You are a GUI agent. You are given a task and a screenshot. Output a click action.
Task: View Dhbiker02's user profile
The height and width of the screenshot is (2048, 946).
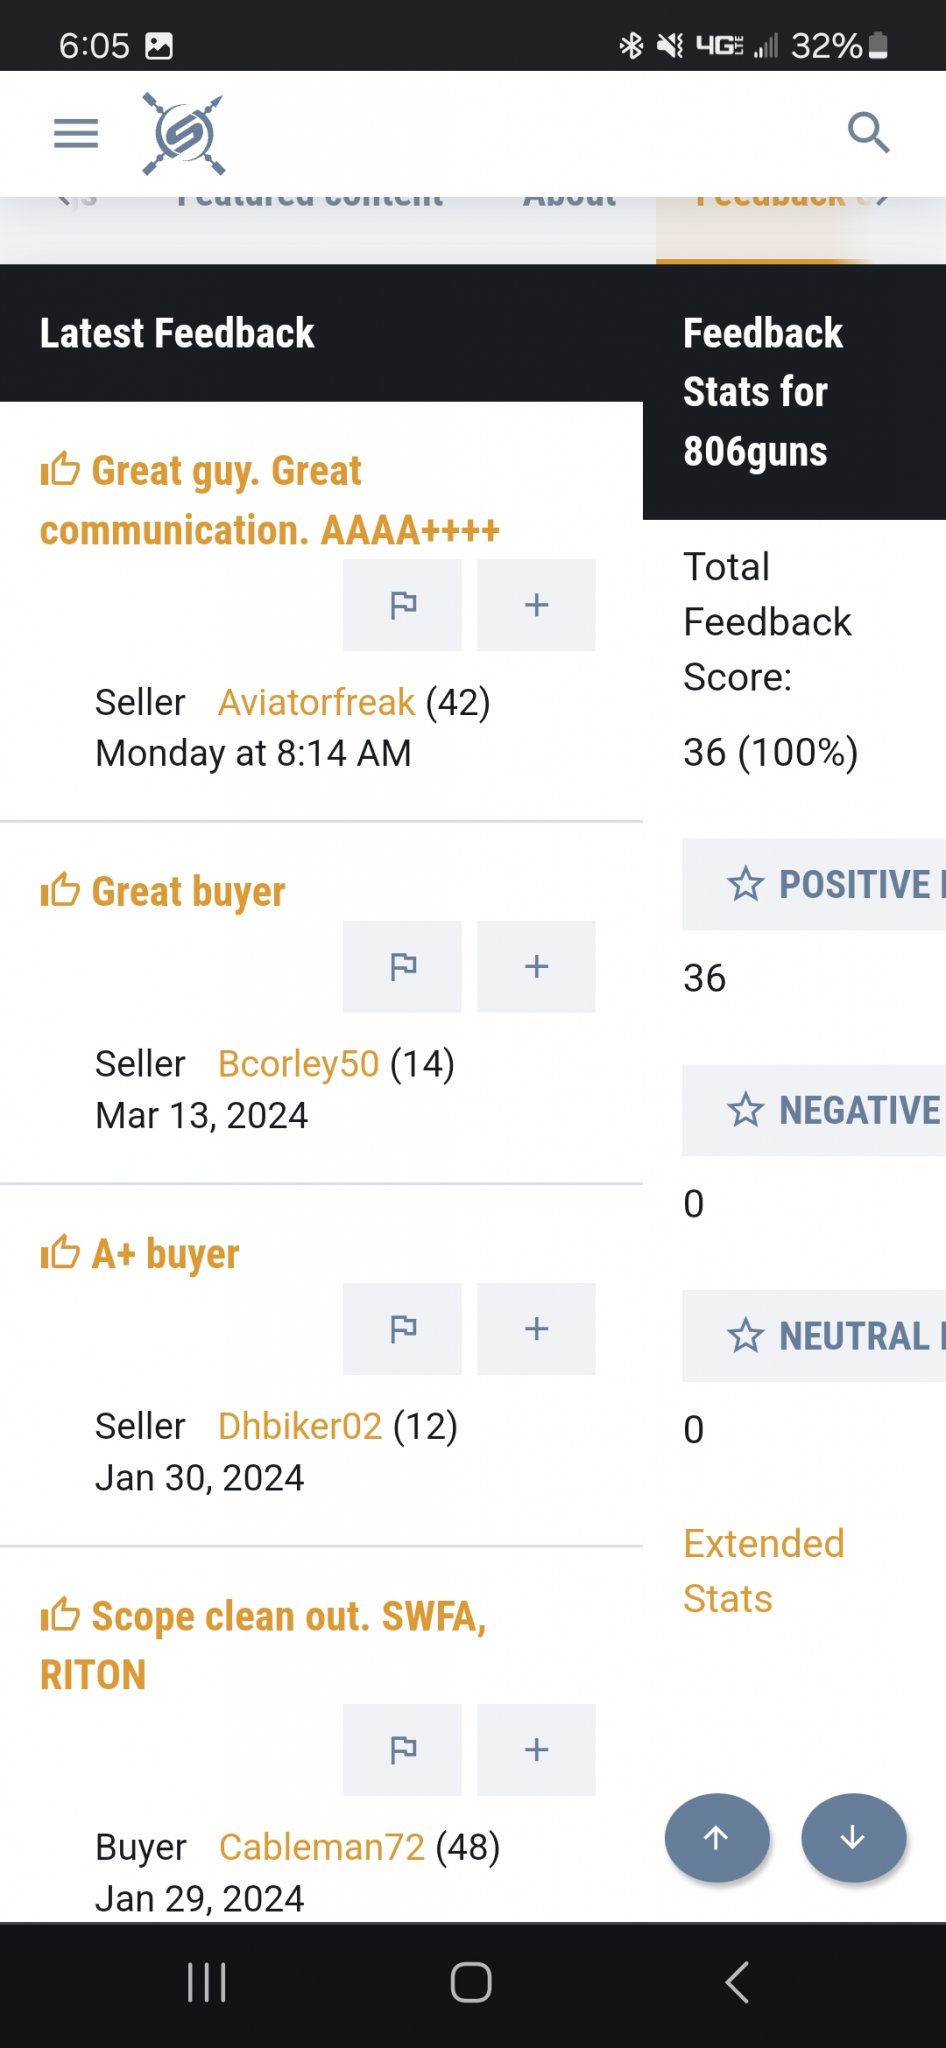(x=300, y=1426)
